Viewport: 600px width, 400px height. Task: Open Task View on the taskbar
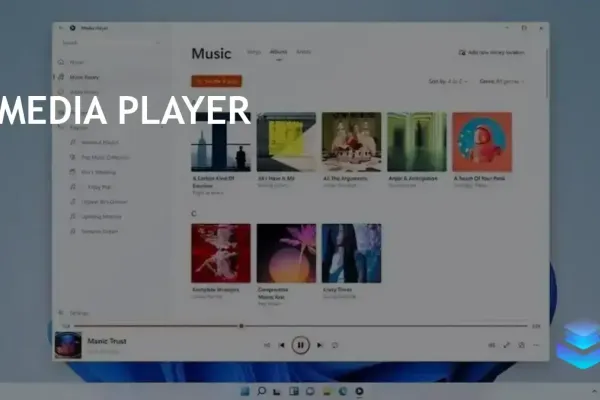pos(277,391)
